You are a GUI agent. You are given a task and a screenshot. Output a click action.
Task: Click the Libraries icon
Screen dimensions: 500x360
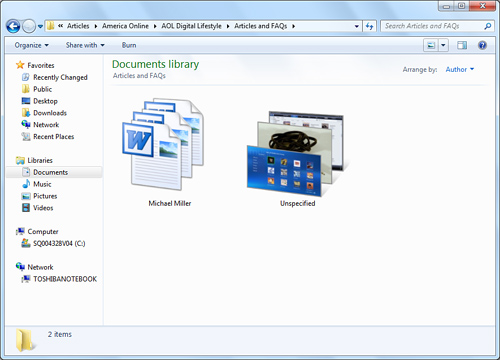click(x=20, y=160)
